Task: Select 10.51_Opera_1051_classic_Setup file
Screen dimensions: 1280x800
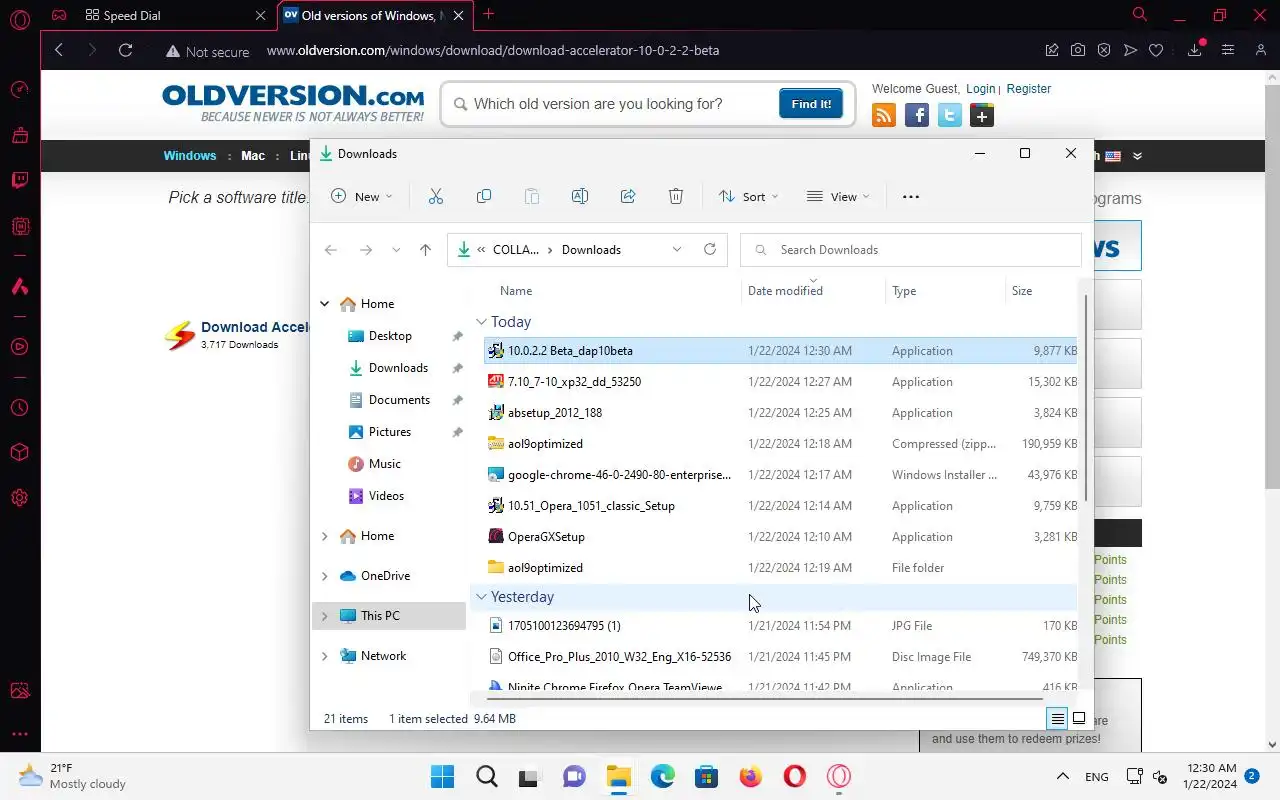Action: pyautogui.click(x=780, y=506)
